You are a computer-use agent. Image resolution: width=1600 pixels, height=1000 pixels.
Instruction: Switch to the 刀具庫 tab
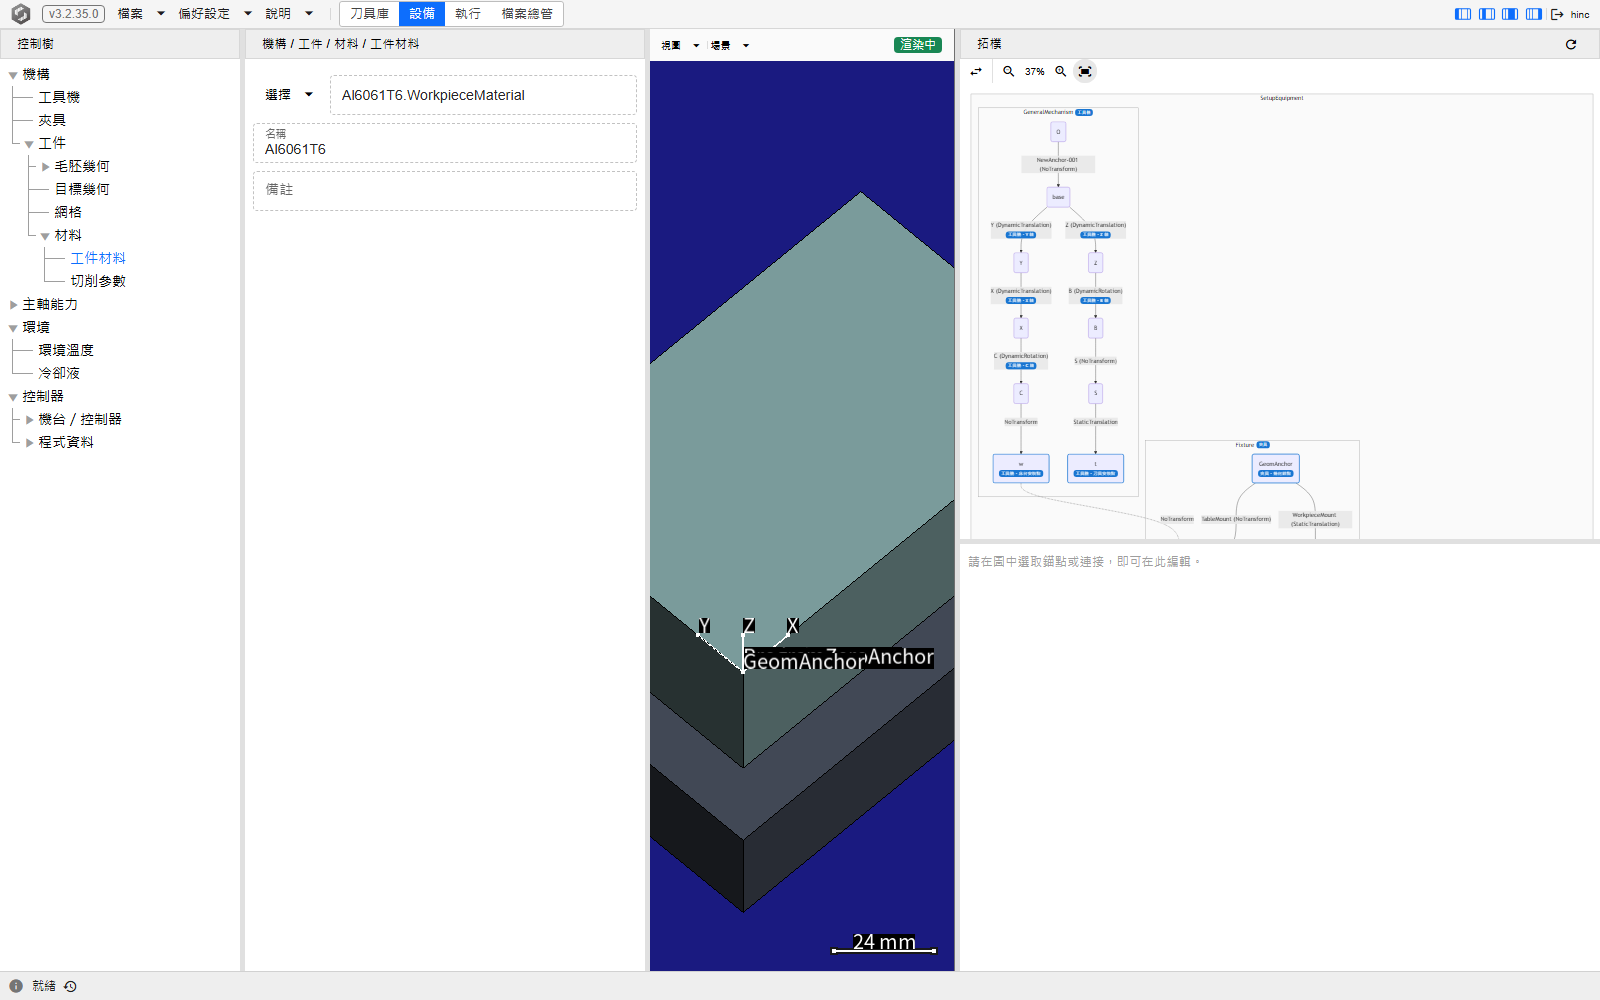pyautogui.click(x=369, y=14)
